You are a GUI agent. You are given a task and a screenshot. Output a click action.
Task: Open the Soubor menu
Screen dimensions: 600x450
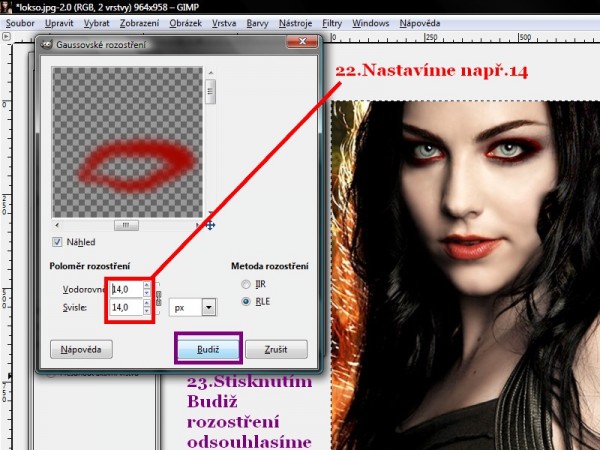point(20,23)
